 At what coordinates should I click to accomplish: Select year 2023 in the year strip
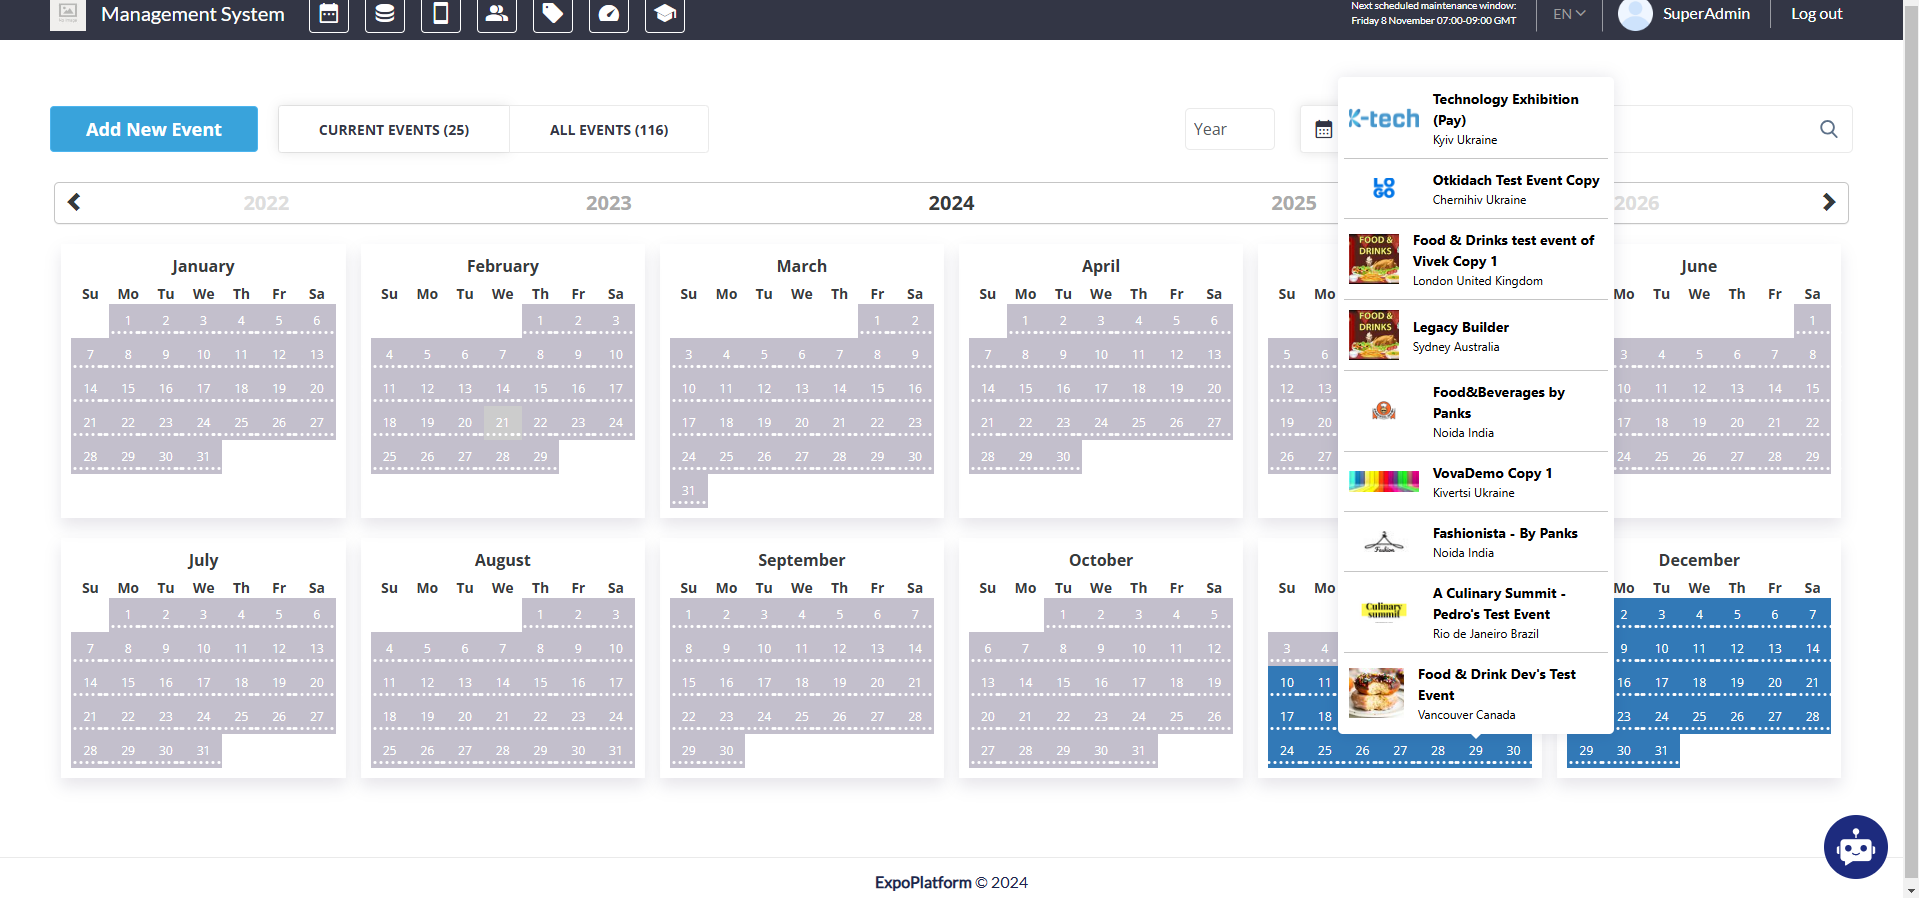point(608,203)
